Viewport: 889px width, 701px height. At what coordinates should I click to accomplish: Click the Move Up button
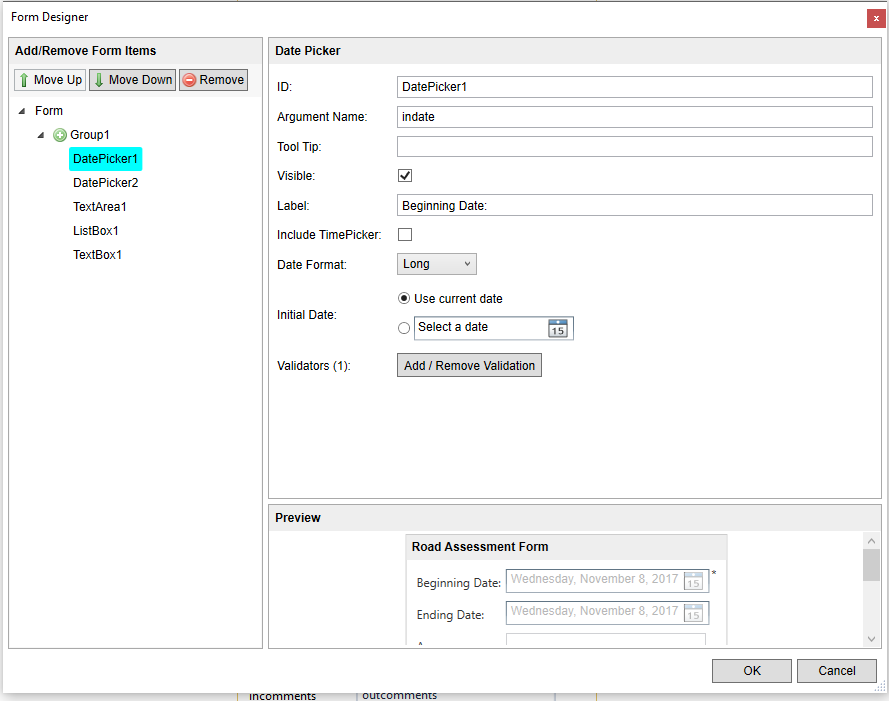pos(50,80)
